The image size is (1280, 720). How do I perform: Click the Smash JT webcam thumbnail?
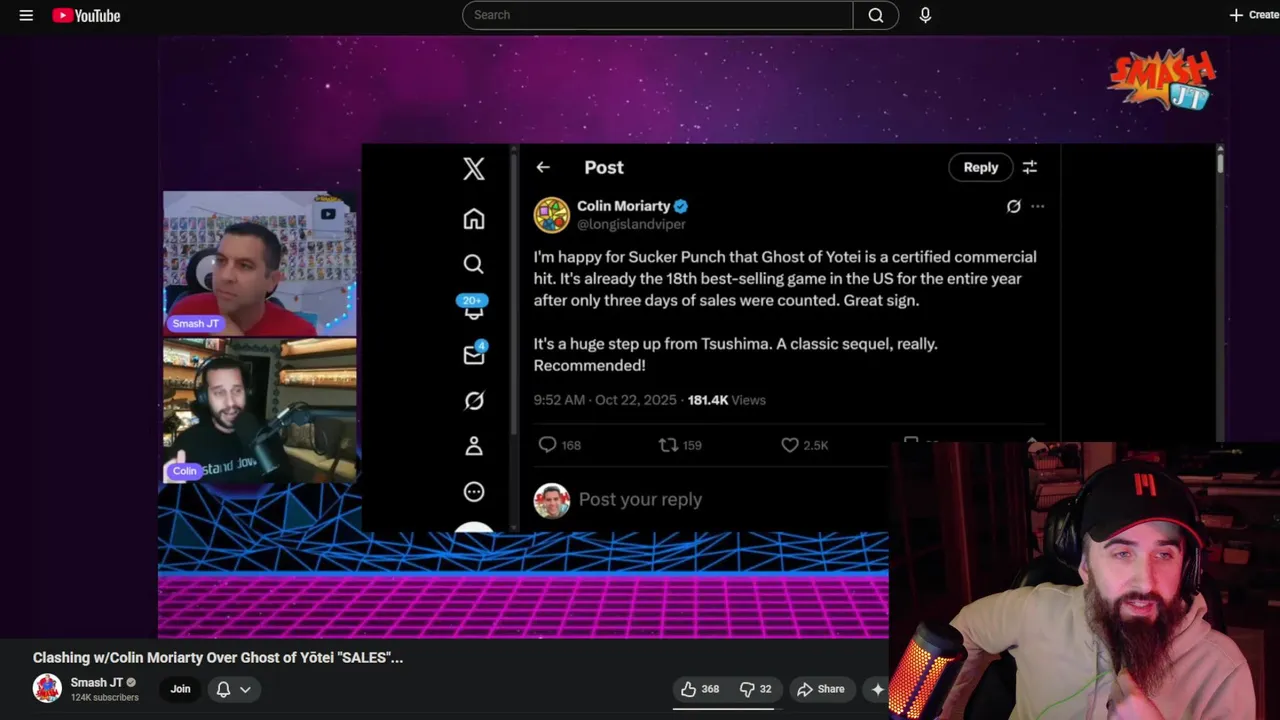point(260,263)
